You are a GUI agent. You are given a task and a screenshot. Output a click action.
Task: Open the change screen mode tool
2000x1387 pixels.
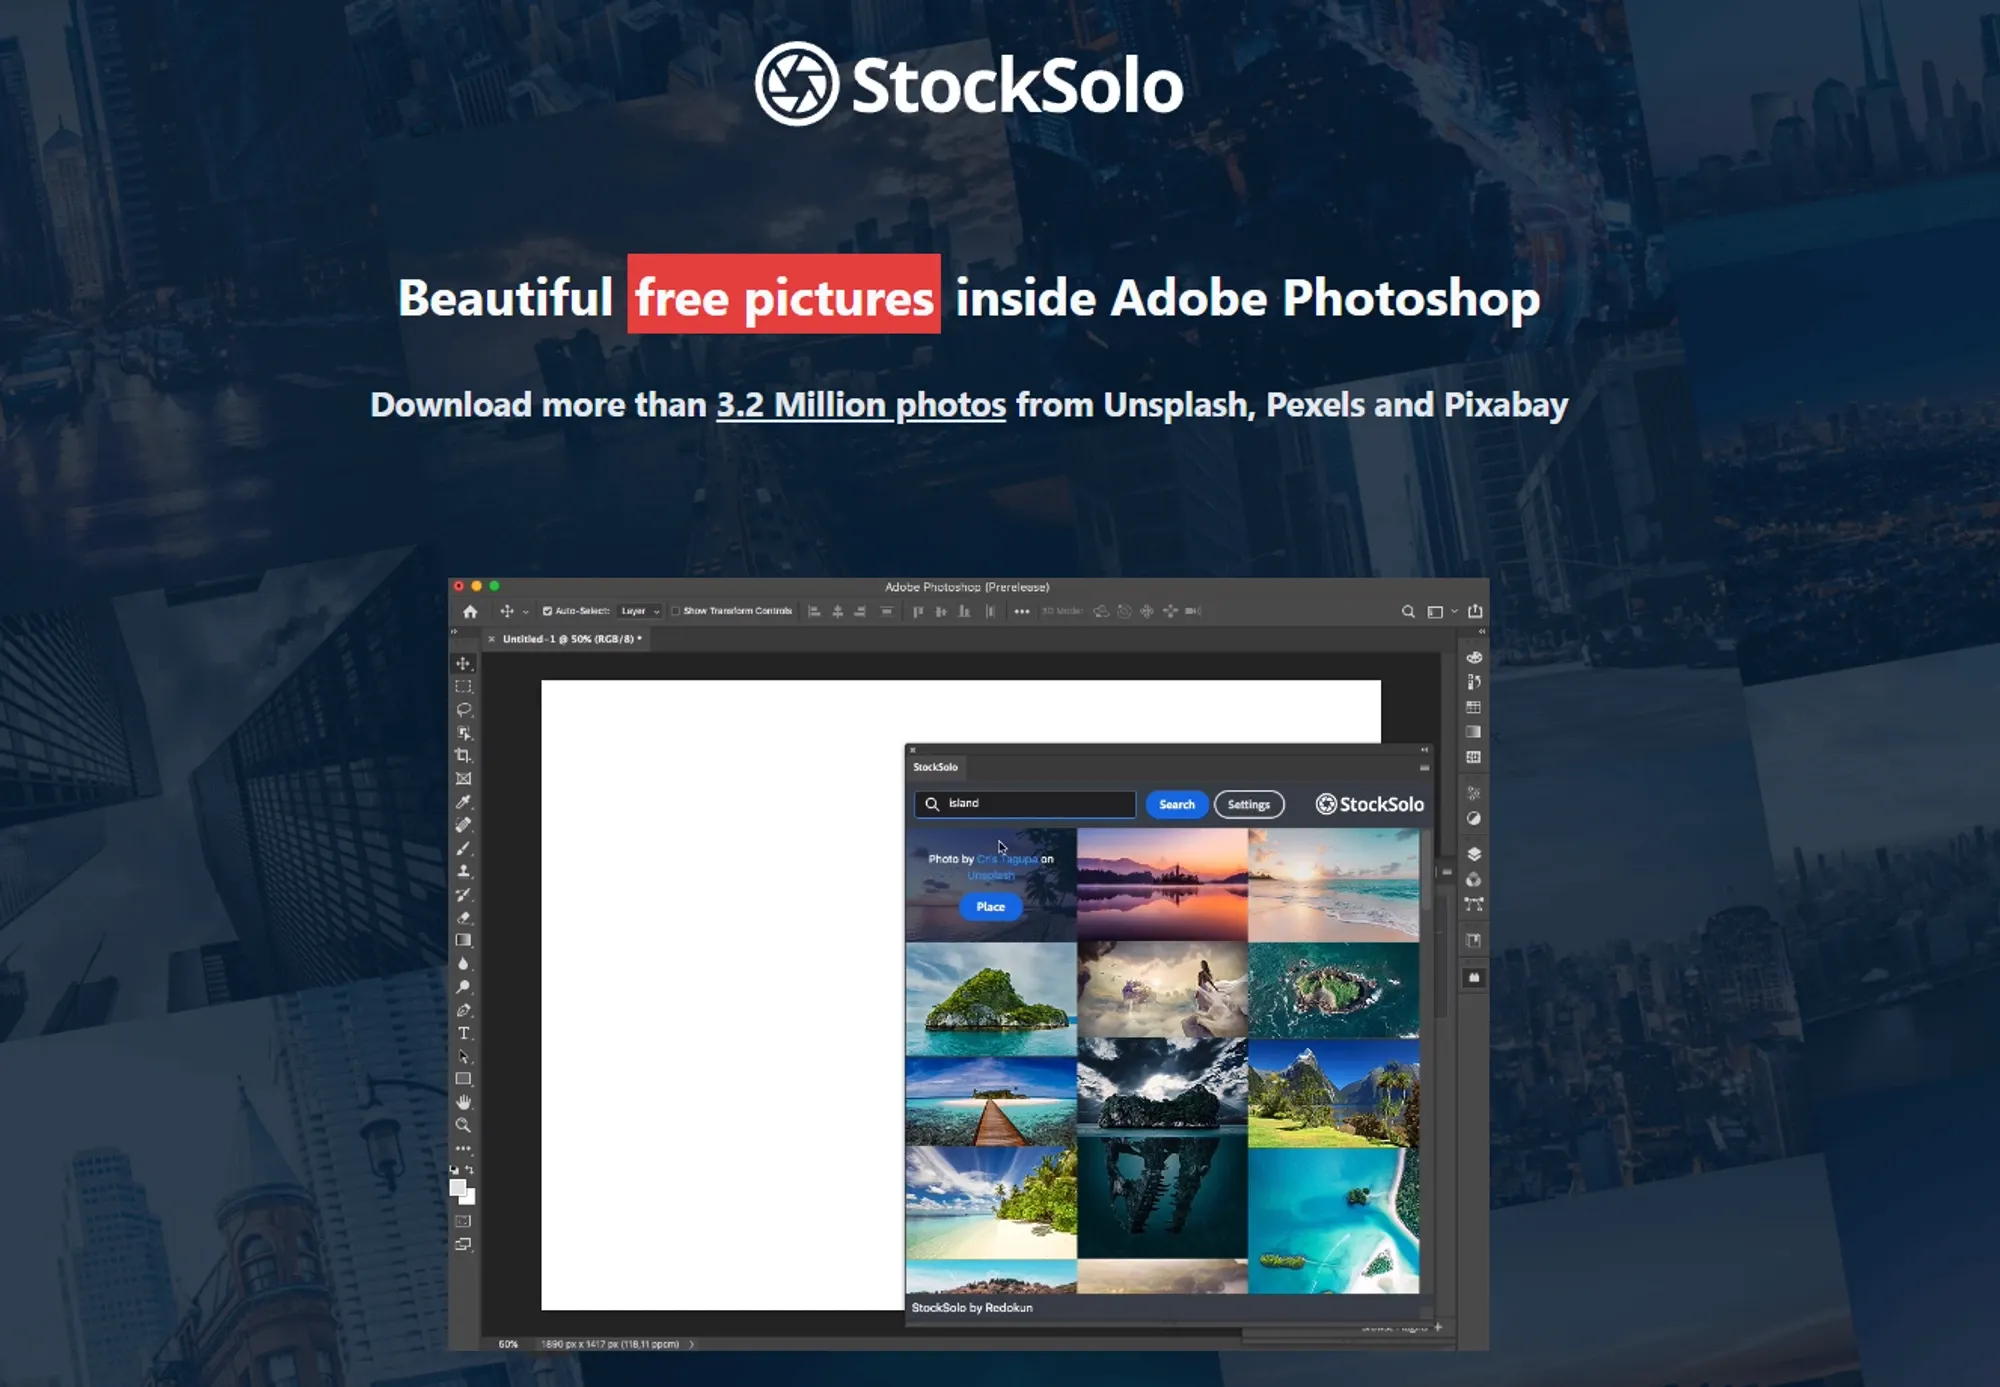coord(463,1244)
